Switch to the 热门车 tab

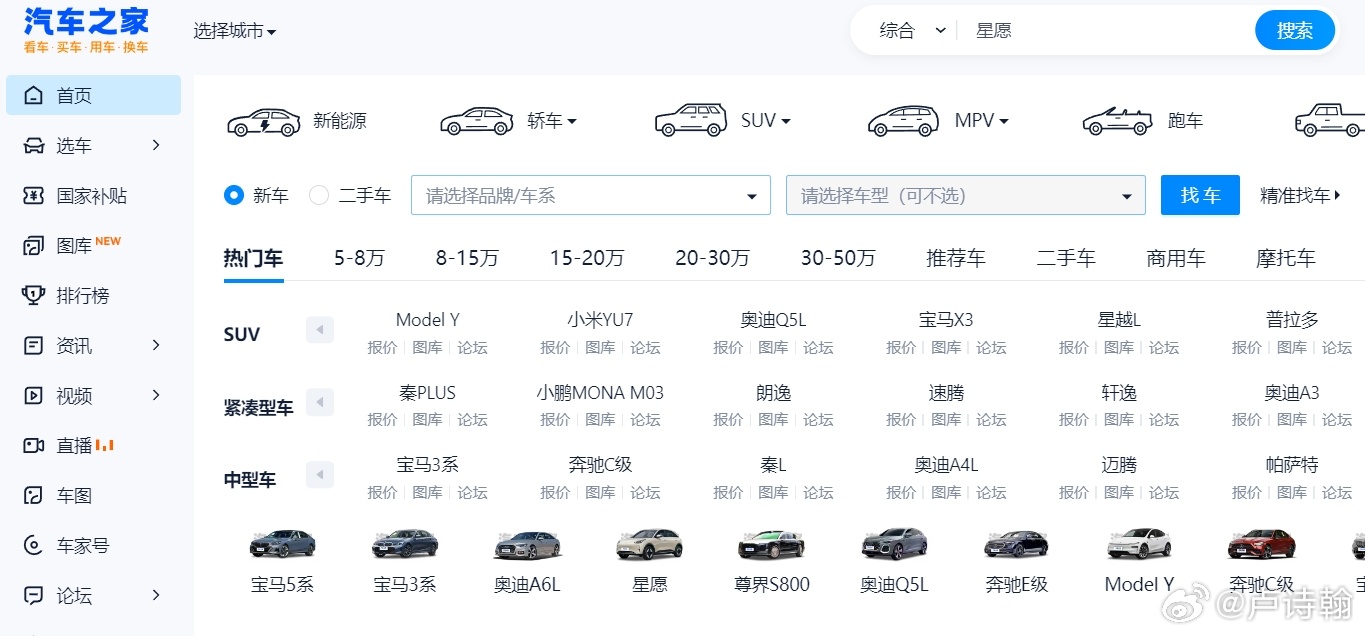pyautogui.click(x=253, y=259)
